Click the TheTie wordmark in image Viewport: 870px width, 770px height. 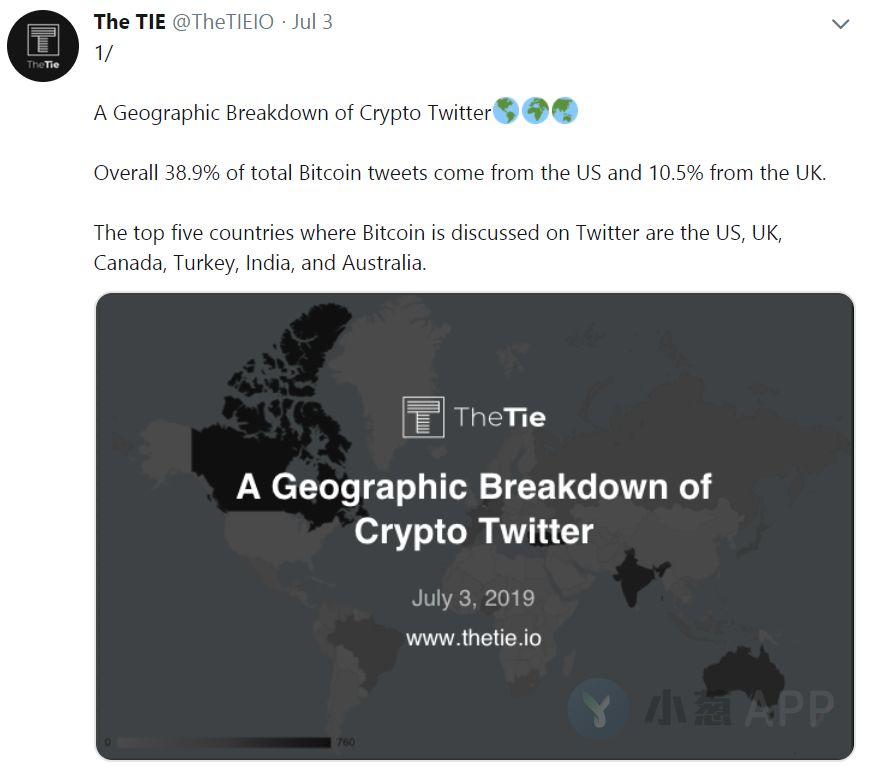[x=499, y=417]
